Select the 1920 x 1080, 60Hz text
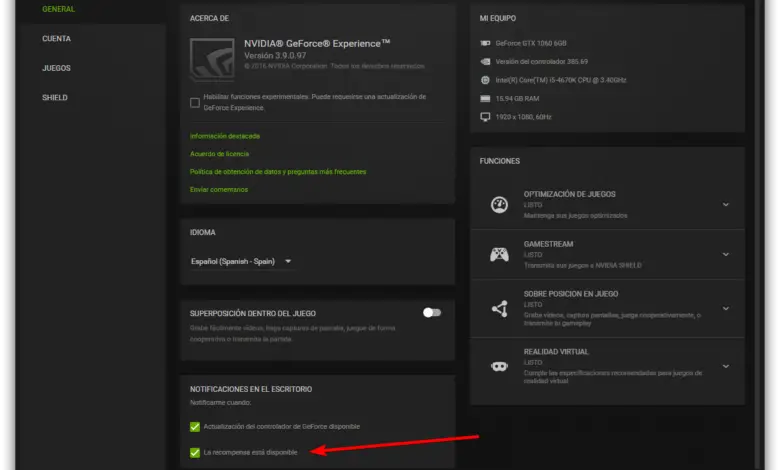780x470 pixels. coord(523,117)
